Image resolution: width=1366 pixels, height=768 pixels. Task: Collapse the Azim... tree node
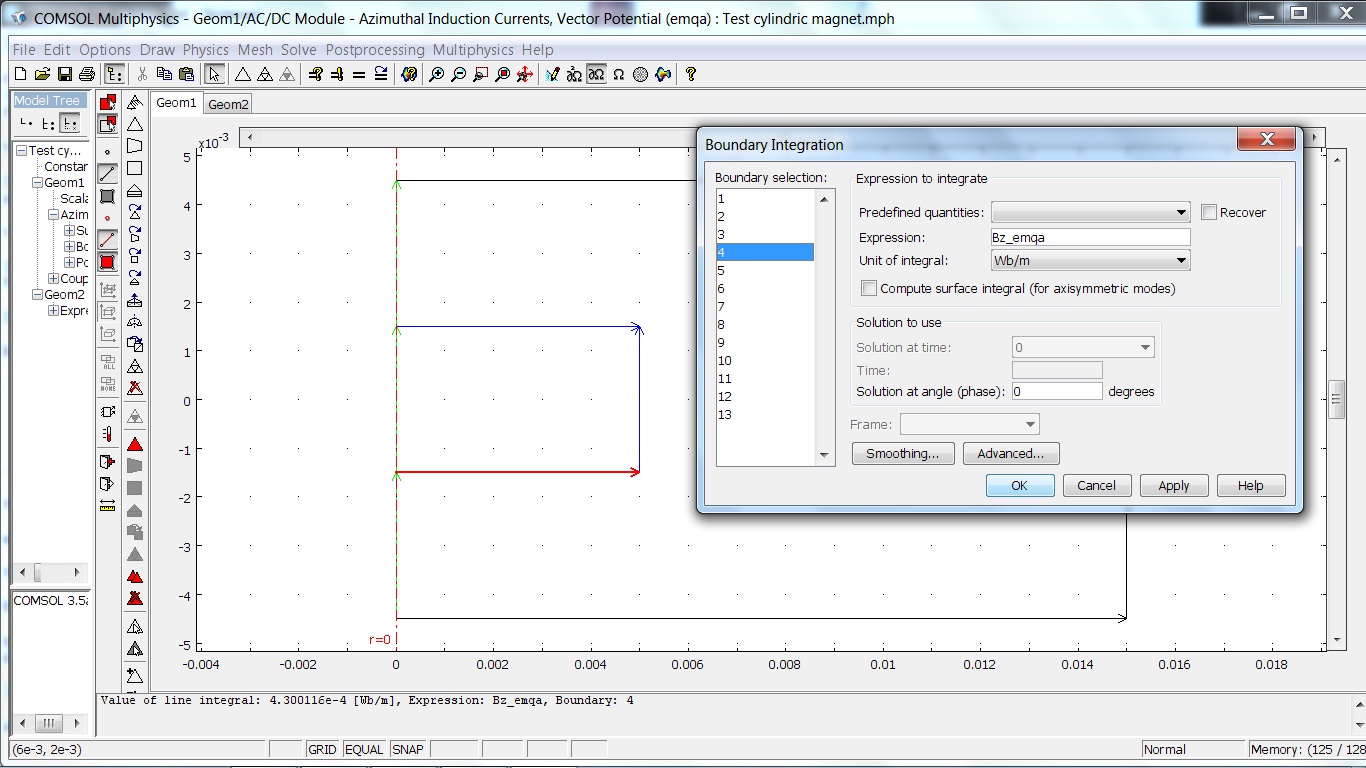tap(53, 215)
